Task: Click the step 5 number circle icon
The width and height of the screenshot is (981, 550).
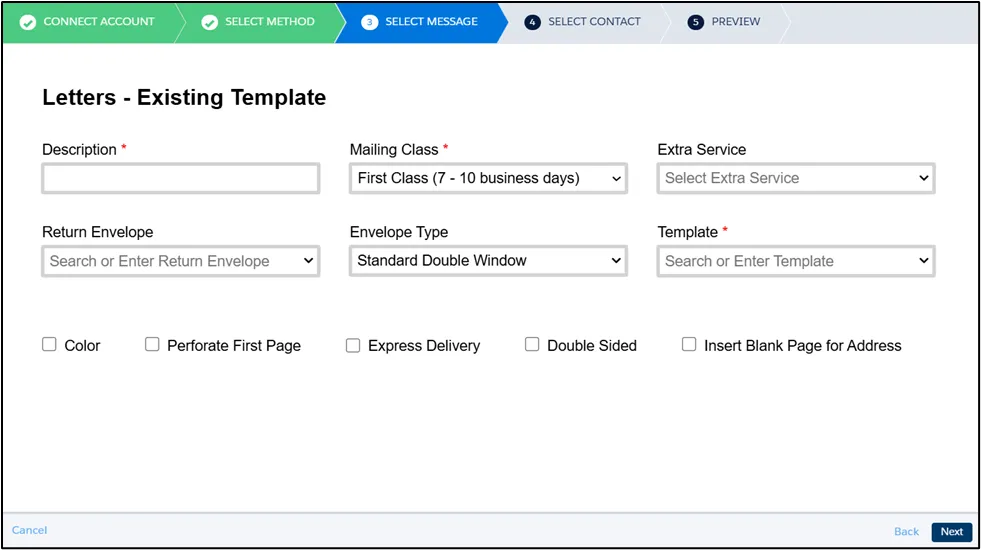Action: pyautogui.click(x=695, y=22)
